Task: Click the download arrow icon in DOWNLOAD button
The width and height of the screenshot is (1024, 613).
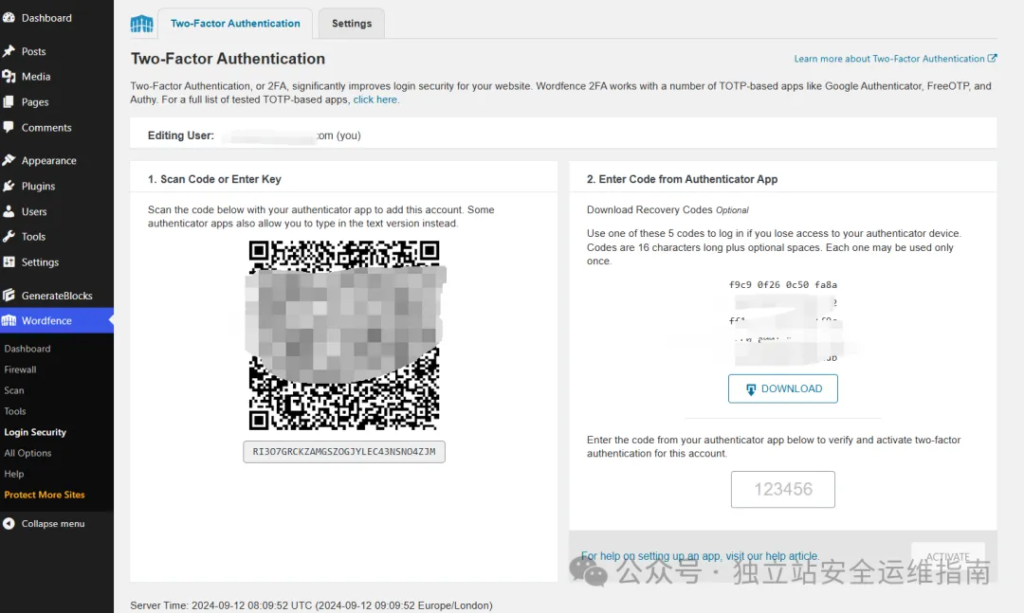Action: coord(750,389)
